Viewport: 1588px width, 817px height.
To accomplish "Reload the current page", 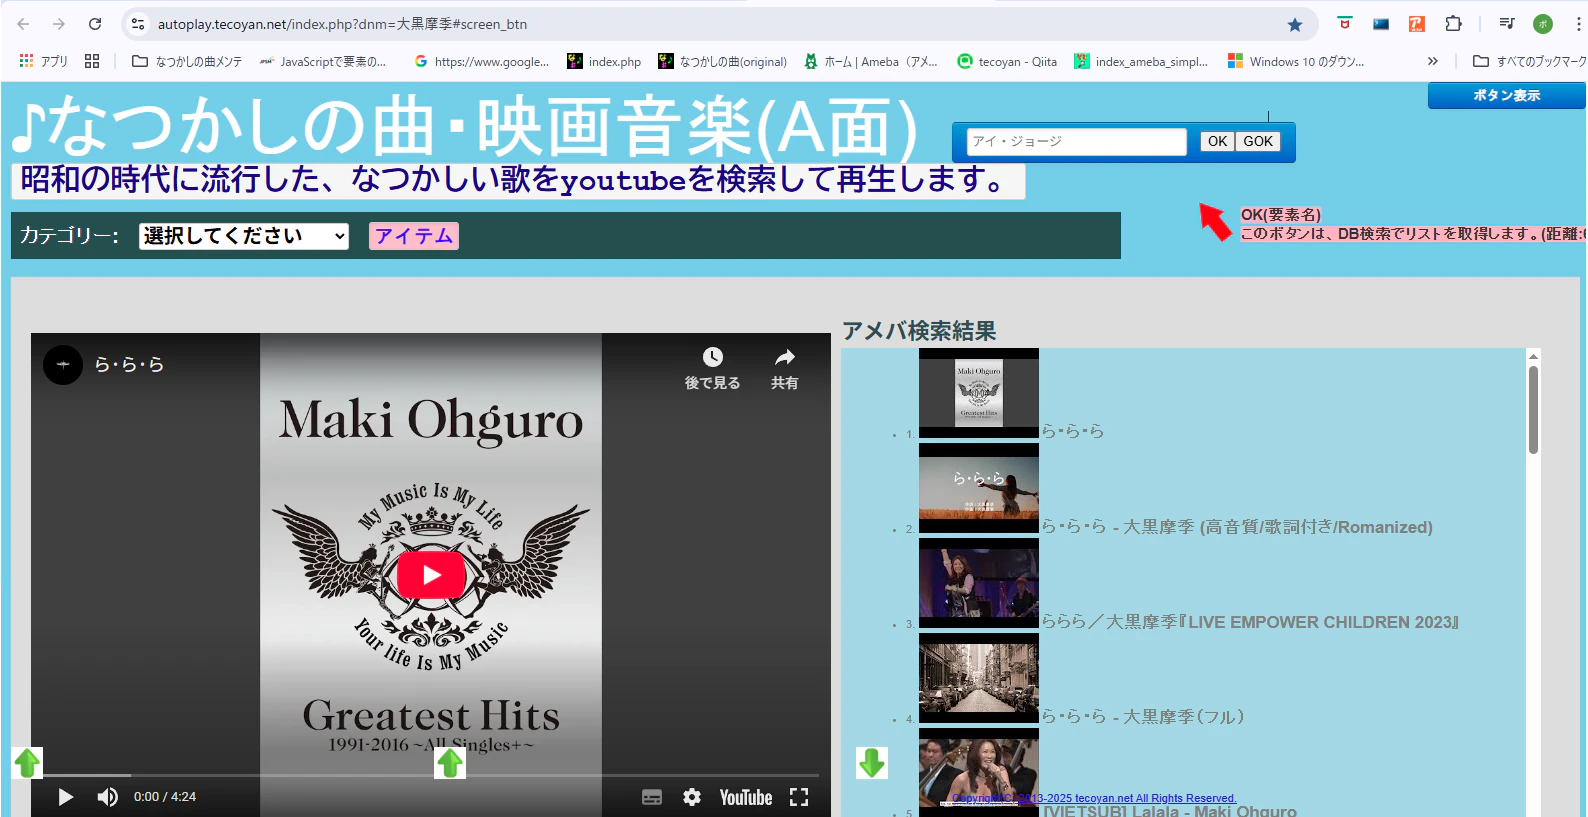I will pyautogui.click(x=95, y=24).
